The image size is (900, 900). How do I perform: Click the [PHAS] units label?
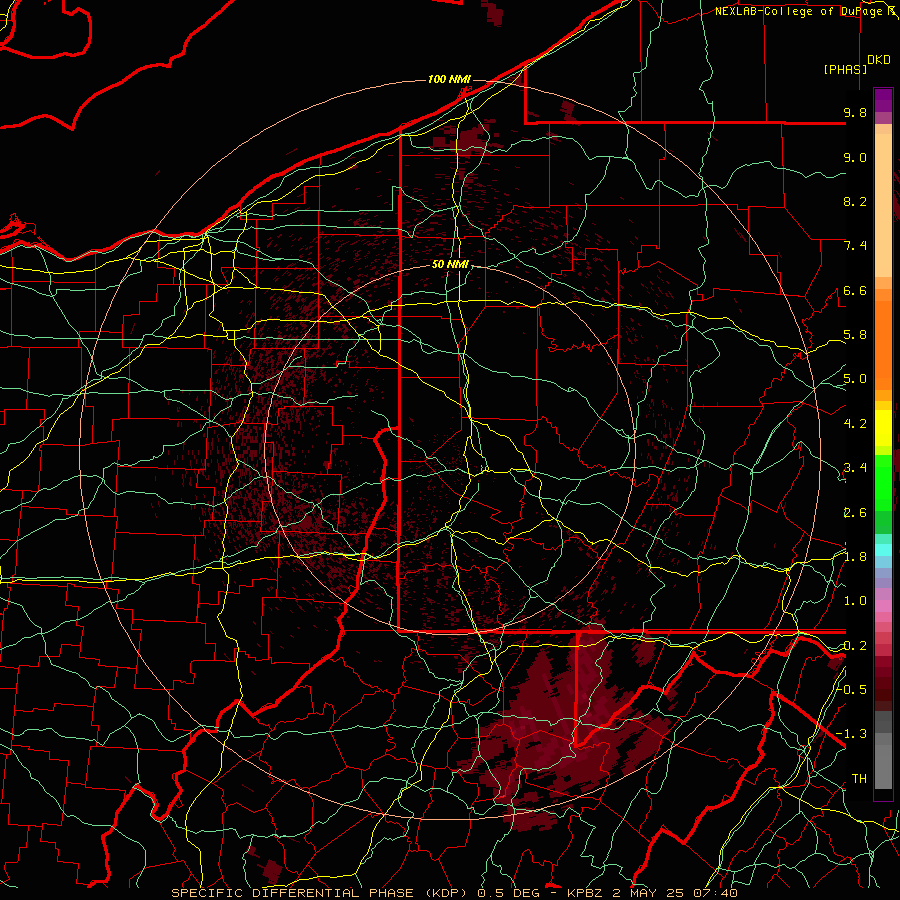pyautogui.click(x=845, y=69)
